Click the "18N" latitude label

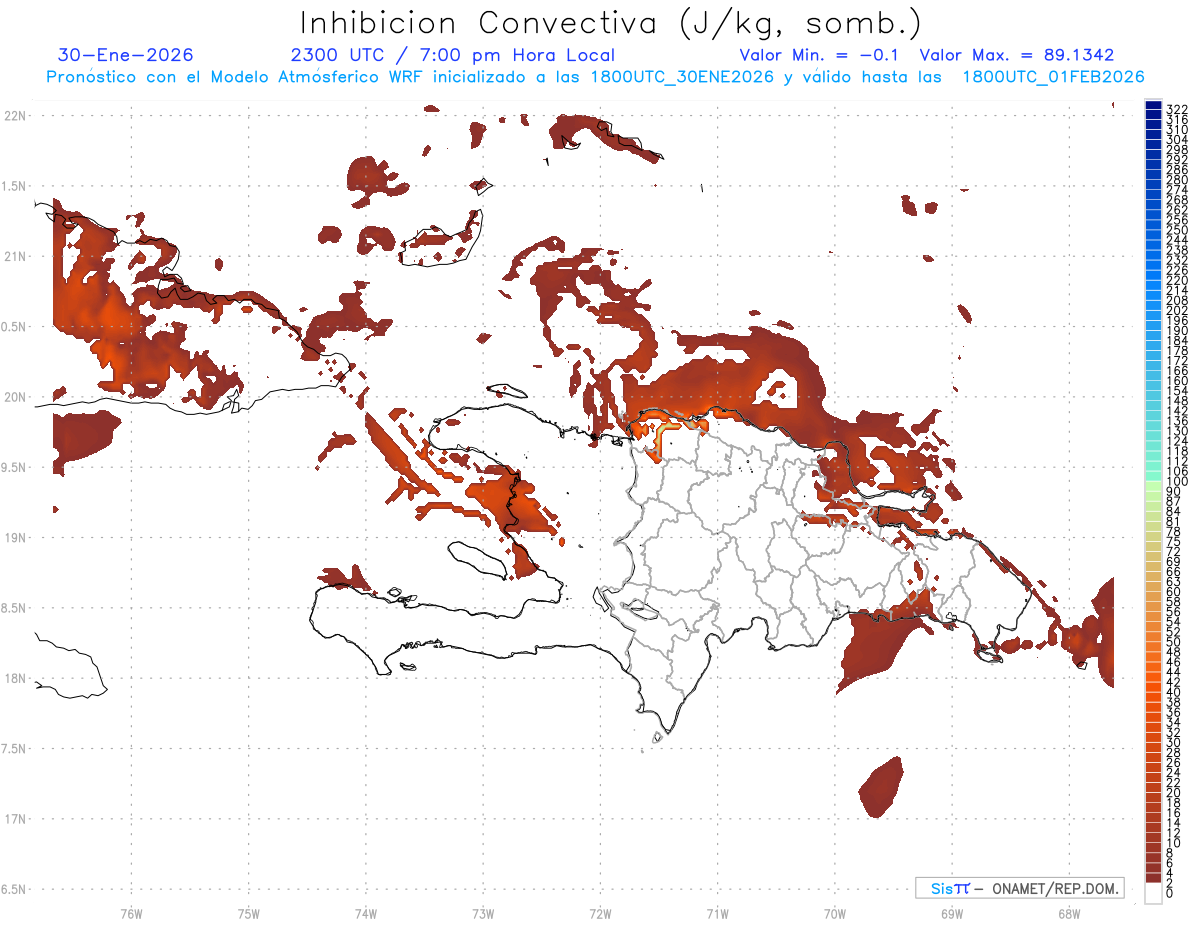(x=15, y=678)
